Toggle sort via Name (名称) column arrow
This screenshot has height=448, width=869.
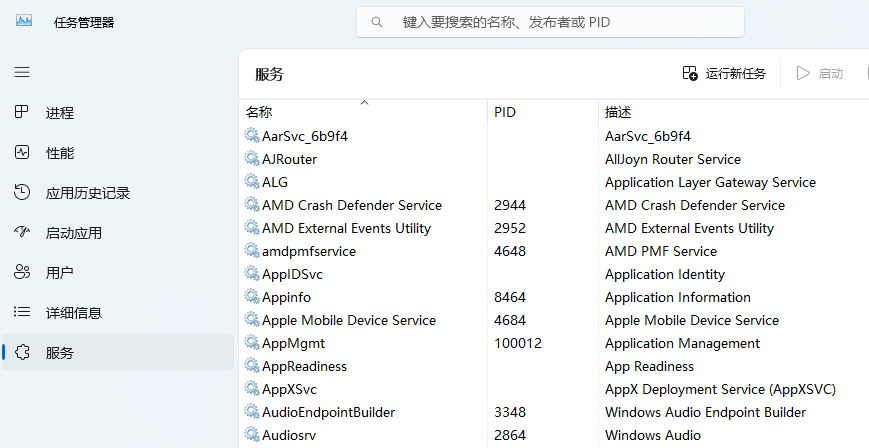(x=364, y=103)
